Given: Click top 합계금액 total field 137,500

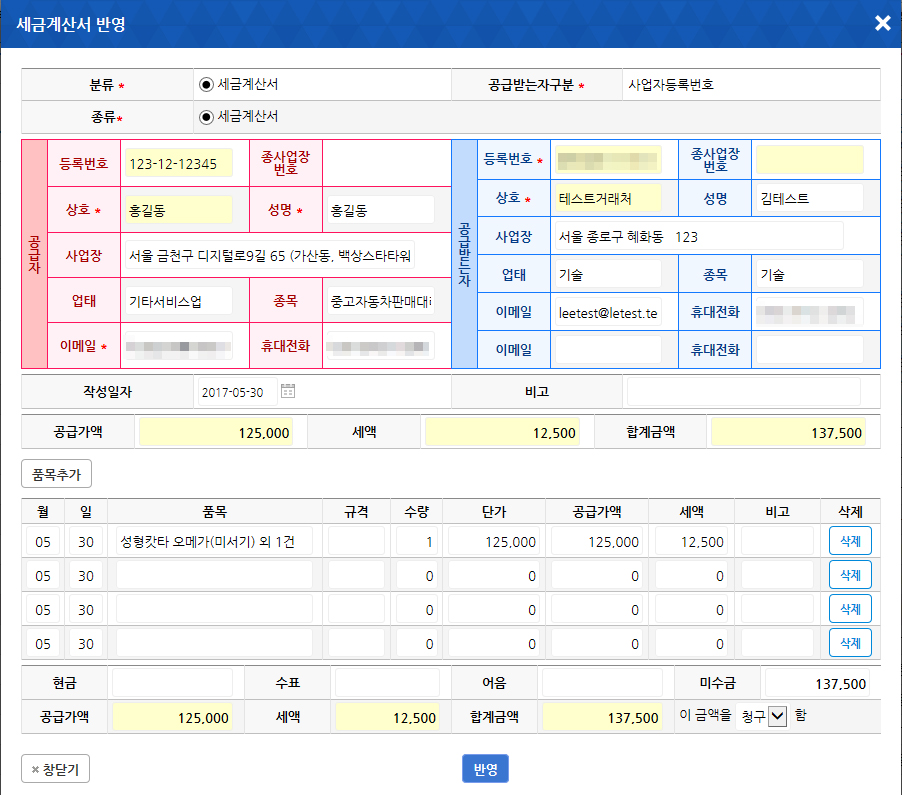Looking at the screenshot, I should 788,432.
